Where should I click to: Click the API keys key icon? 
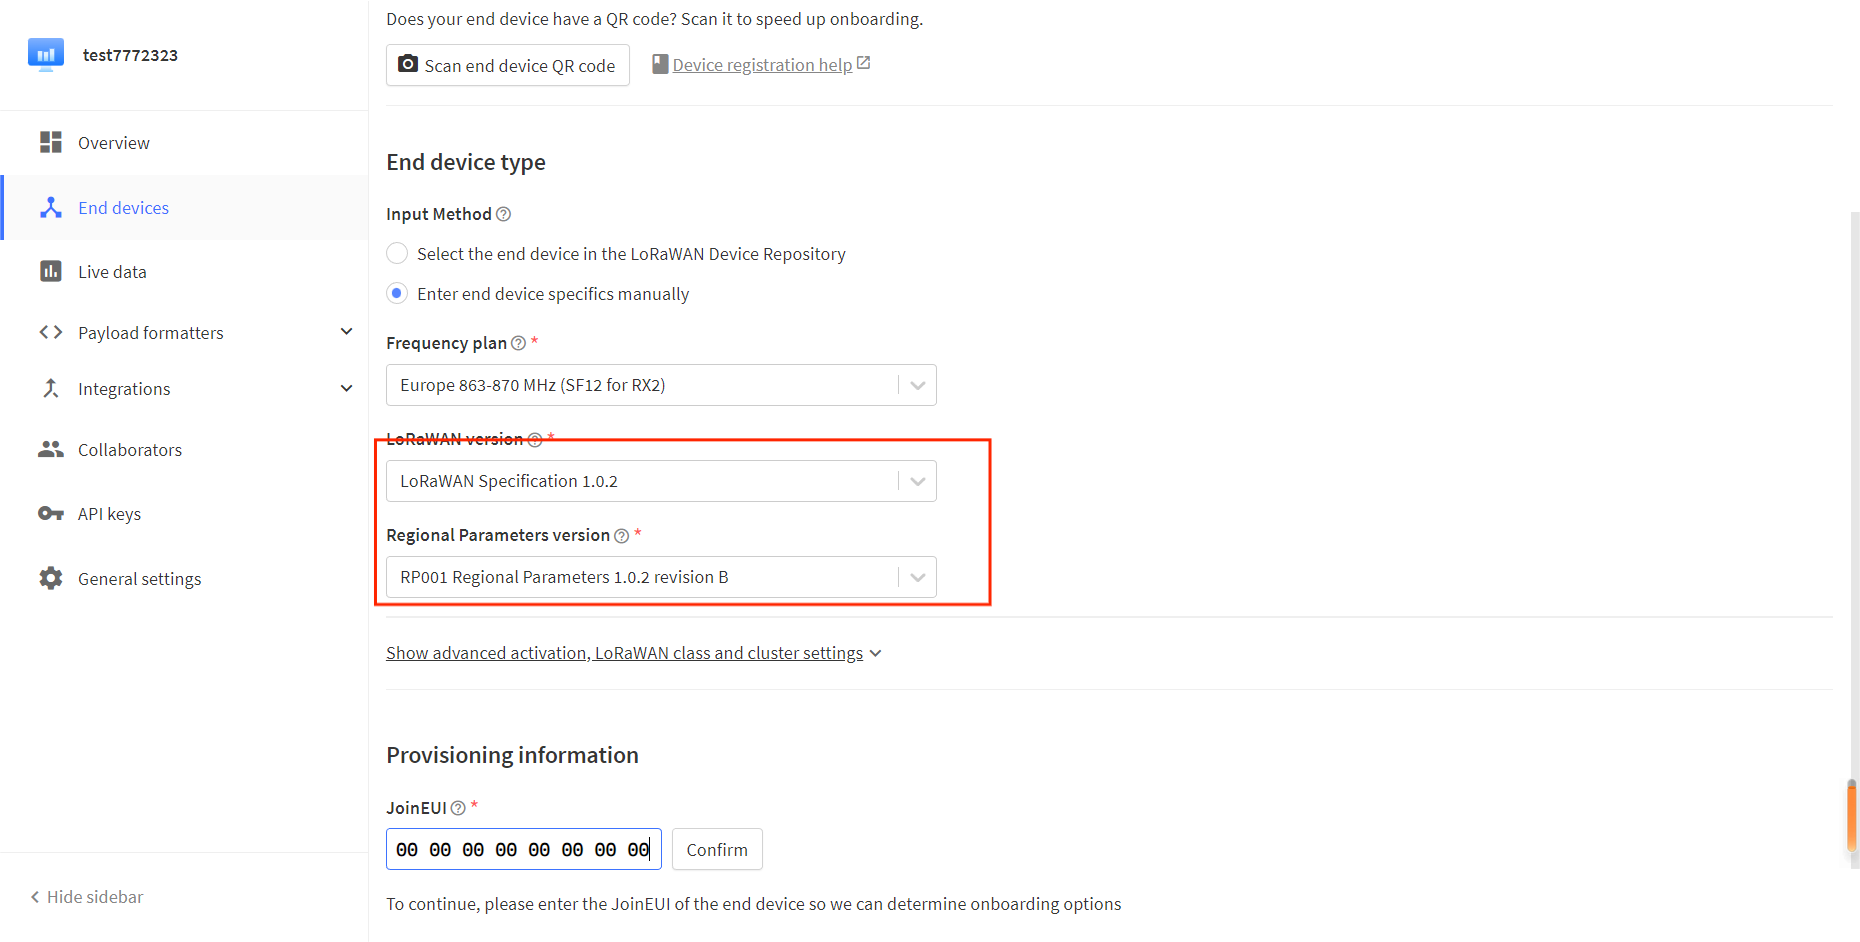(x=51, y=514)
